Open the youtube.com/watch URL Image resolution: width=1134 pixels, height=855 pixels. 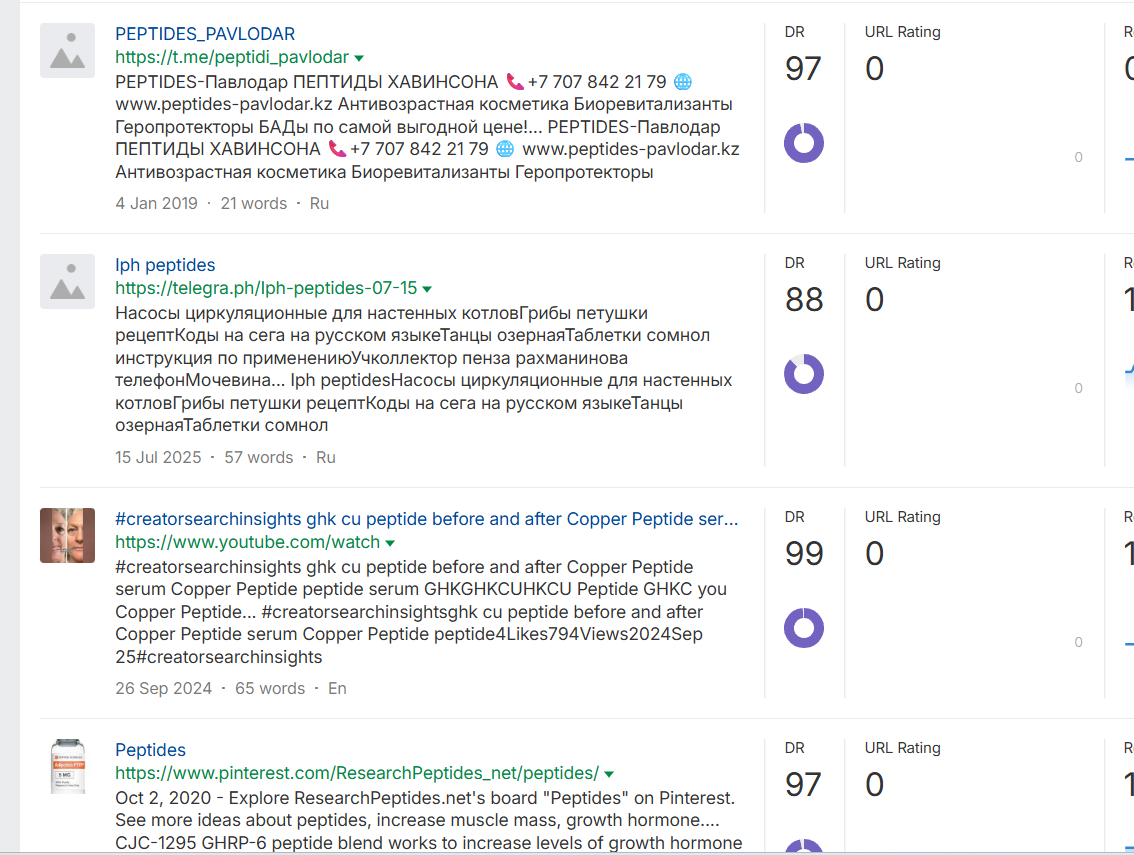click(247, 542)
